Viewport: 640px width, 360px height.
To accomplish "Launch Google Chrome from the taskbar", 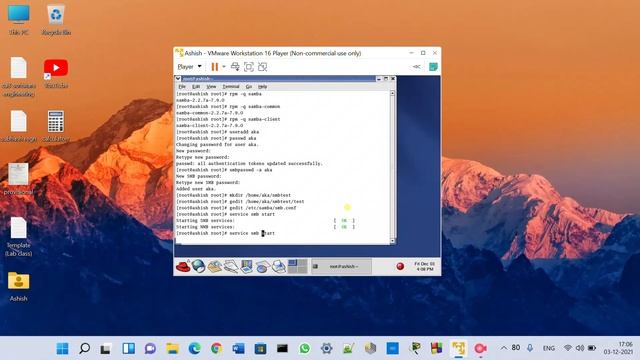I will click(216, 349).
